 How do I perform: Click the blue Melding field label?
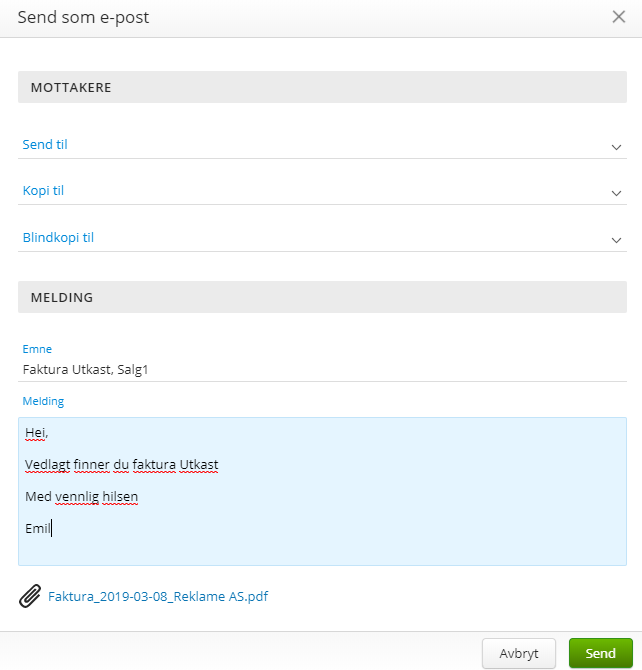43,401
